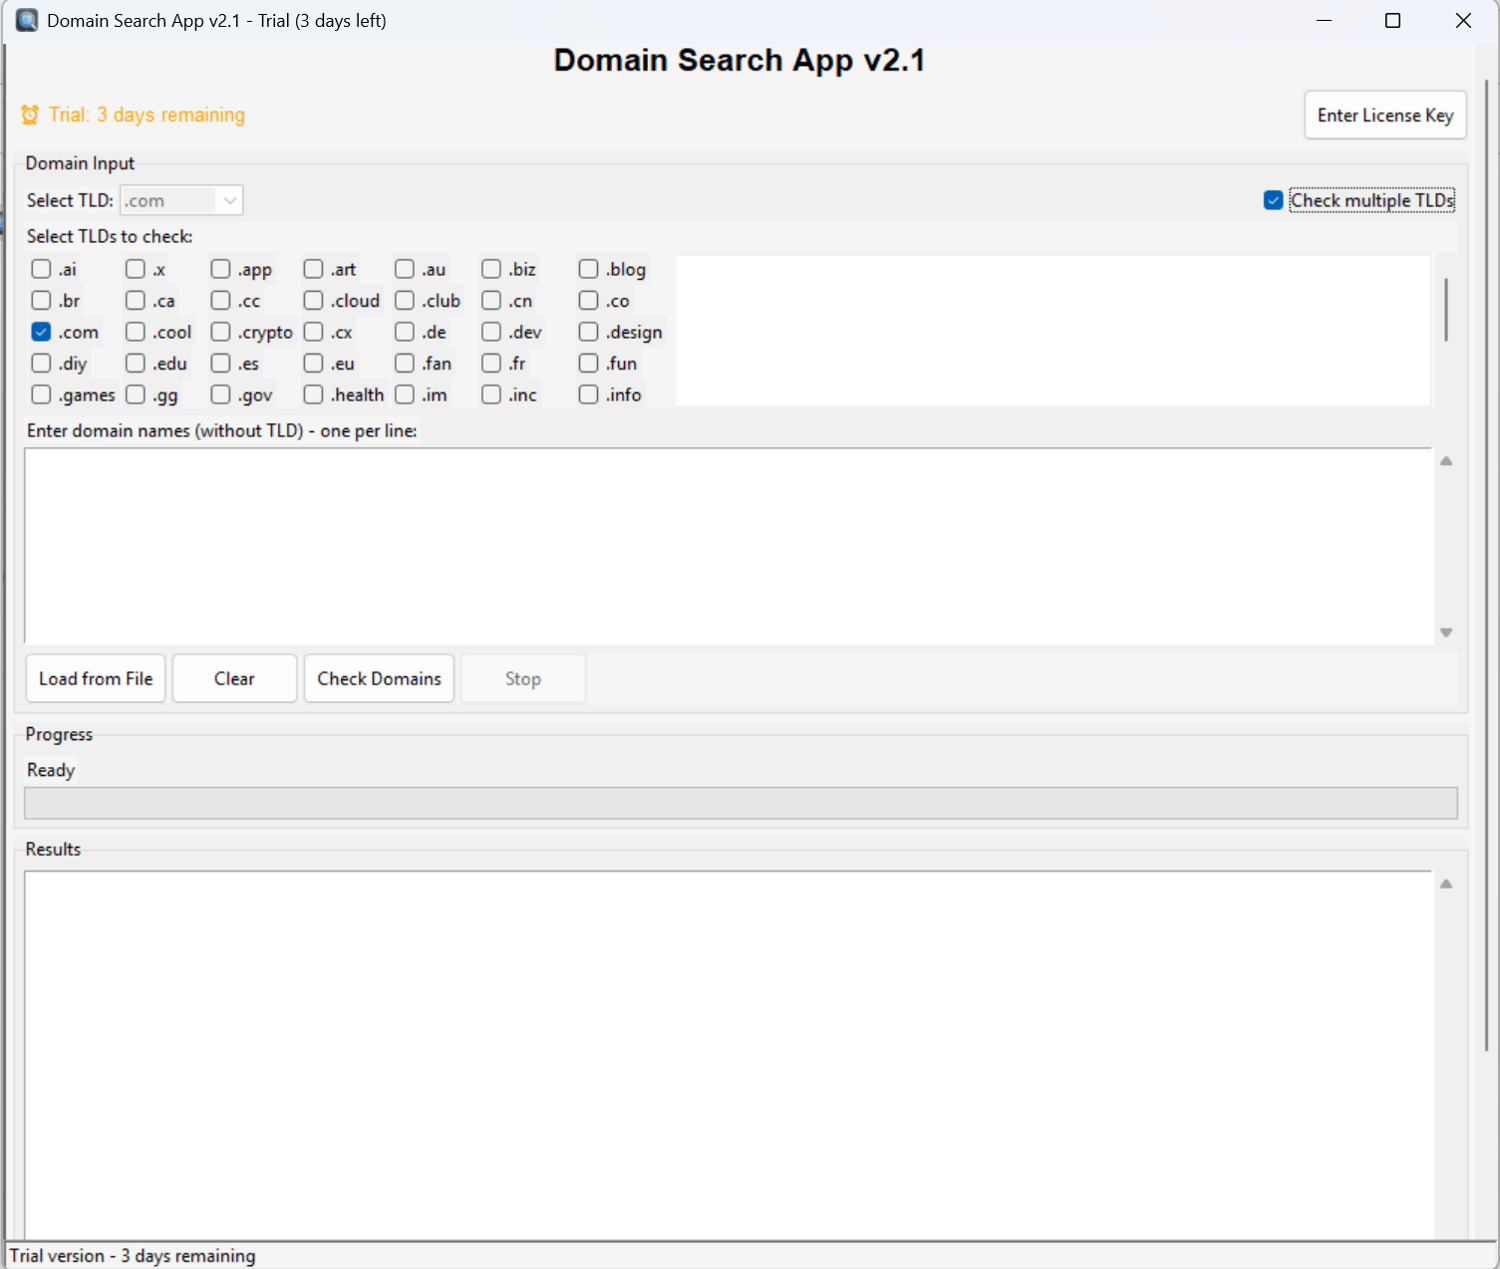Check the .cc TLD option

[x=221, y=300]
